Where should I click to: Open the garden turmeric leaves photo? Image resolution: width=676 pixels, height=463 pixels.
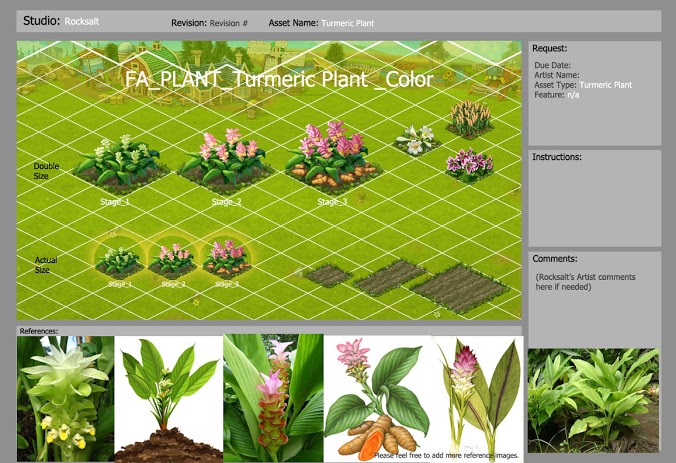[x=593, y=400]
